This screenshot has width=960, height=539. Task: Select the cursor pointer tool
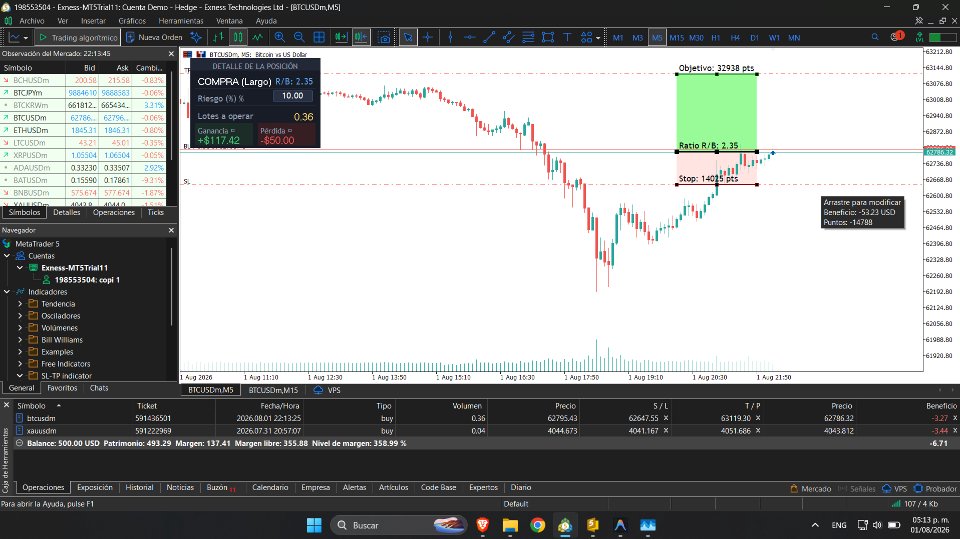coord(408,37)
